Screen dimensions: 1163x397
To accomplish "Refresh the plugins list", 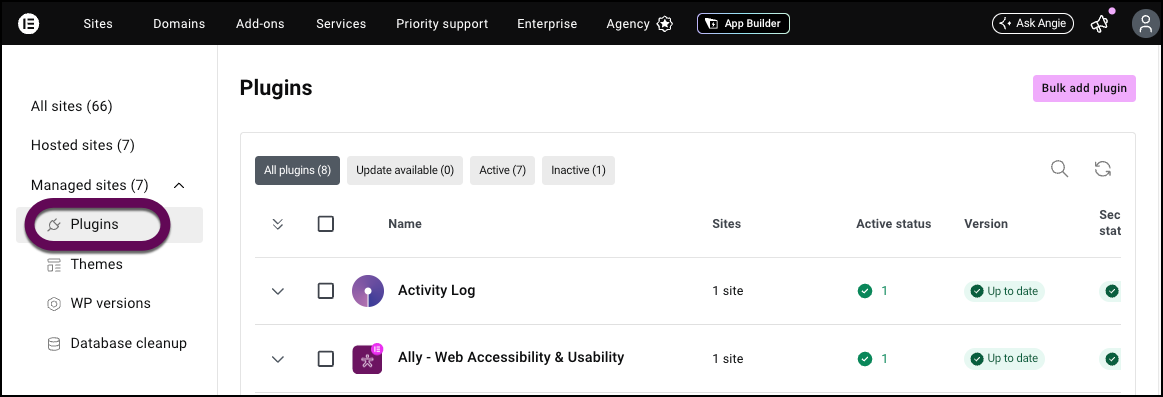I will click(x=1103, y=169).
